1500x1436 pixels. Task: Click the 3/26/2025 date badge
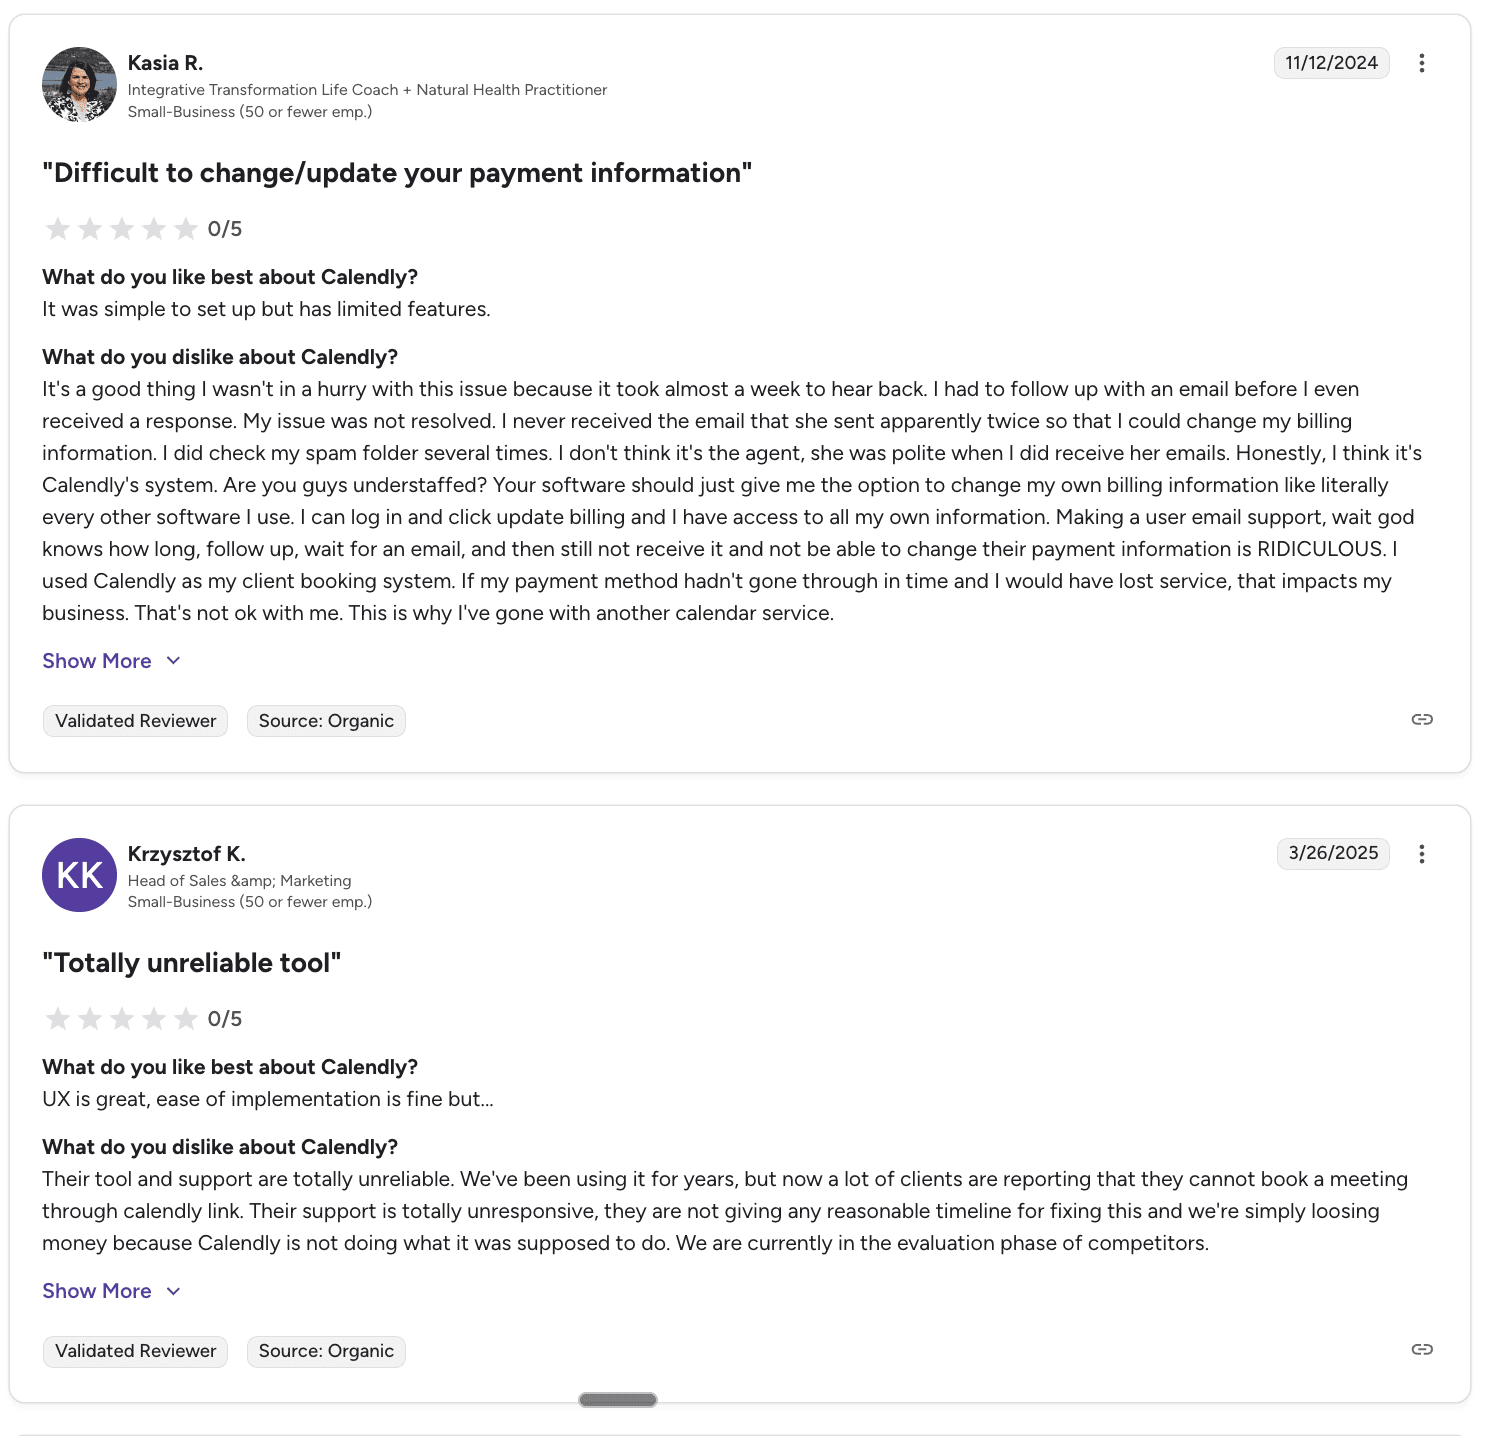pos(1333,853)
